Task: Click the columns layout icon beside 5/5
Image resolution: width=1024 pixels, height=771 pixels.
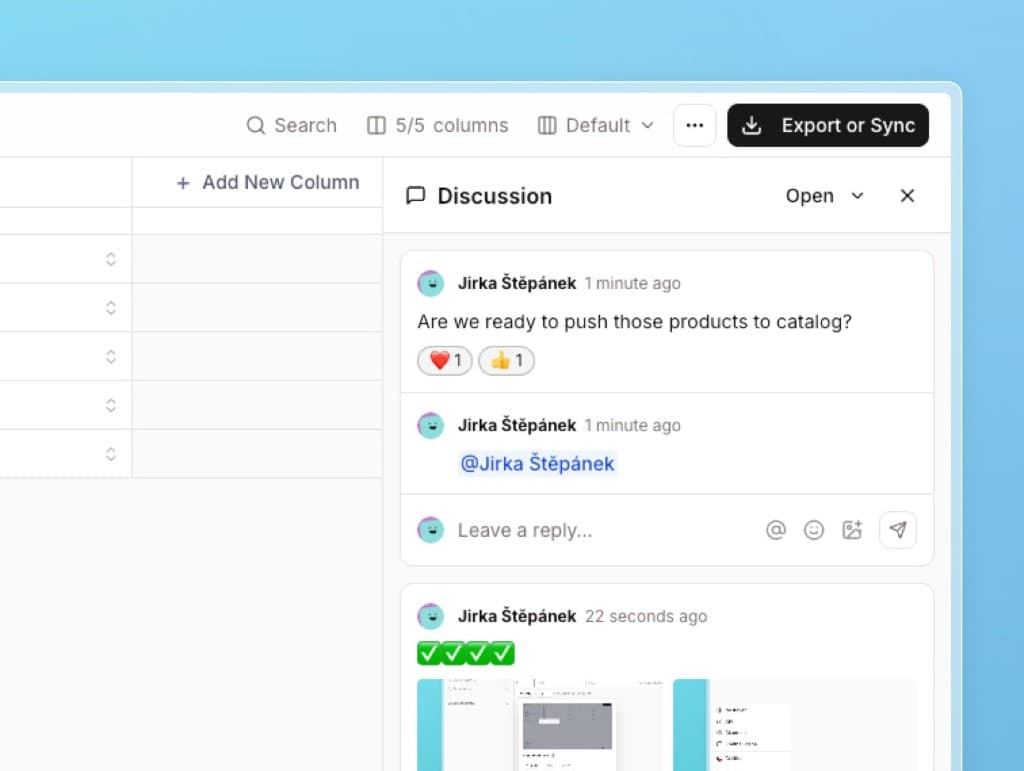Action: pyautogui.click(x=376, y=125)
